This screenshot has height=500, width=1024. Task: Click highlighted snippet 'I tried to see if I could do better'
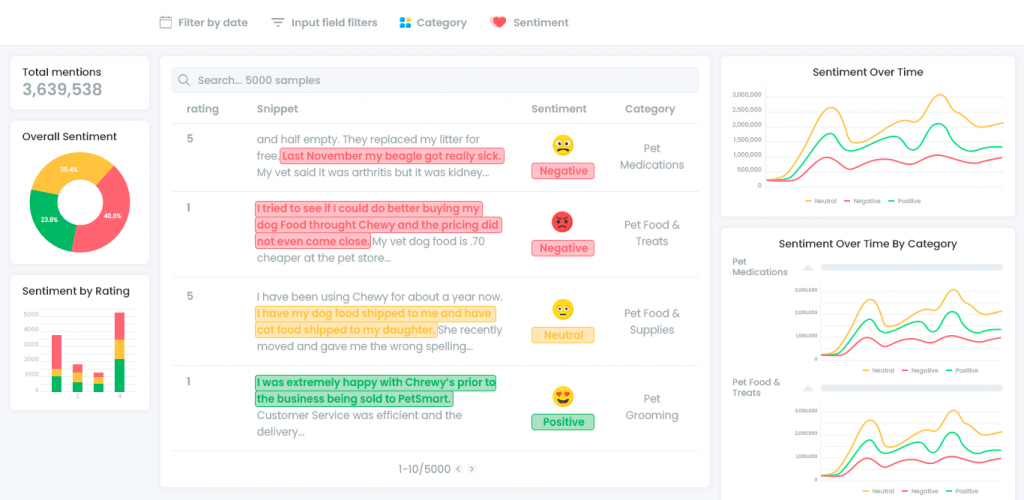tap(368, 209)
